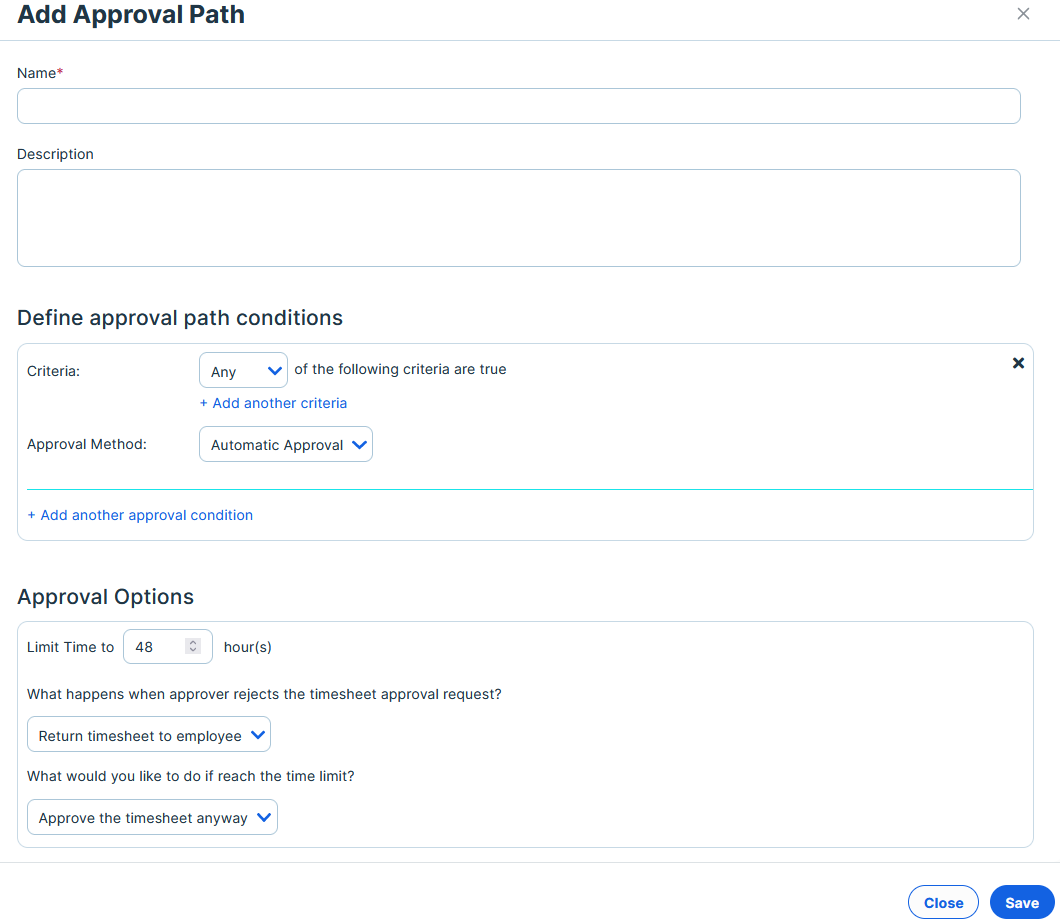The width and height of the screenshot is (1060, 919).
Task: Add another criteria link
Action: tap(273, 403)
